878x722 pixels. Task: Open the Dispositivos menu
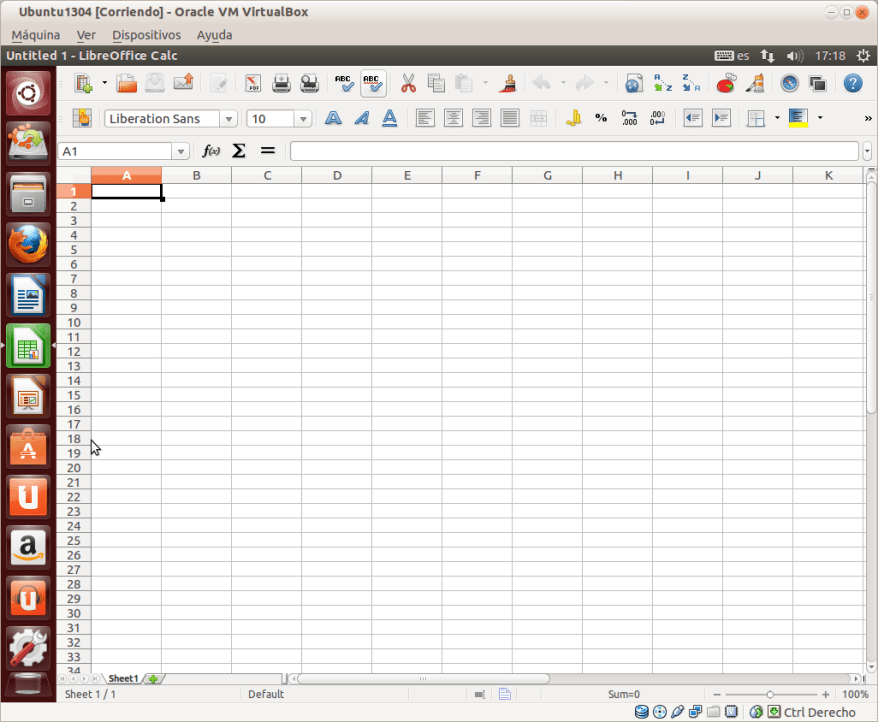tap(146, 35)
